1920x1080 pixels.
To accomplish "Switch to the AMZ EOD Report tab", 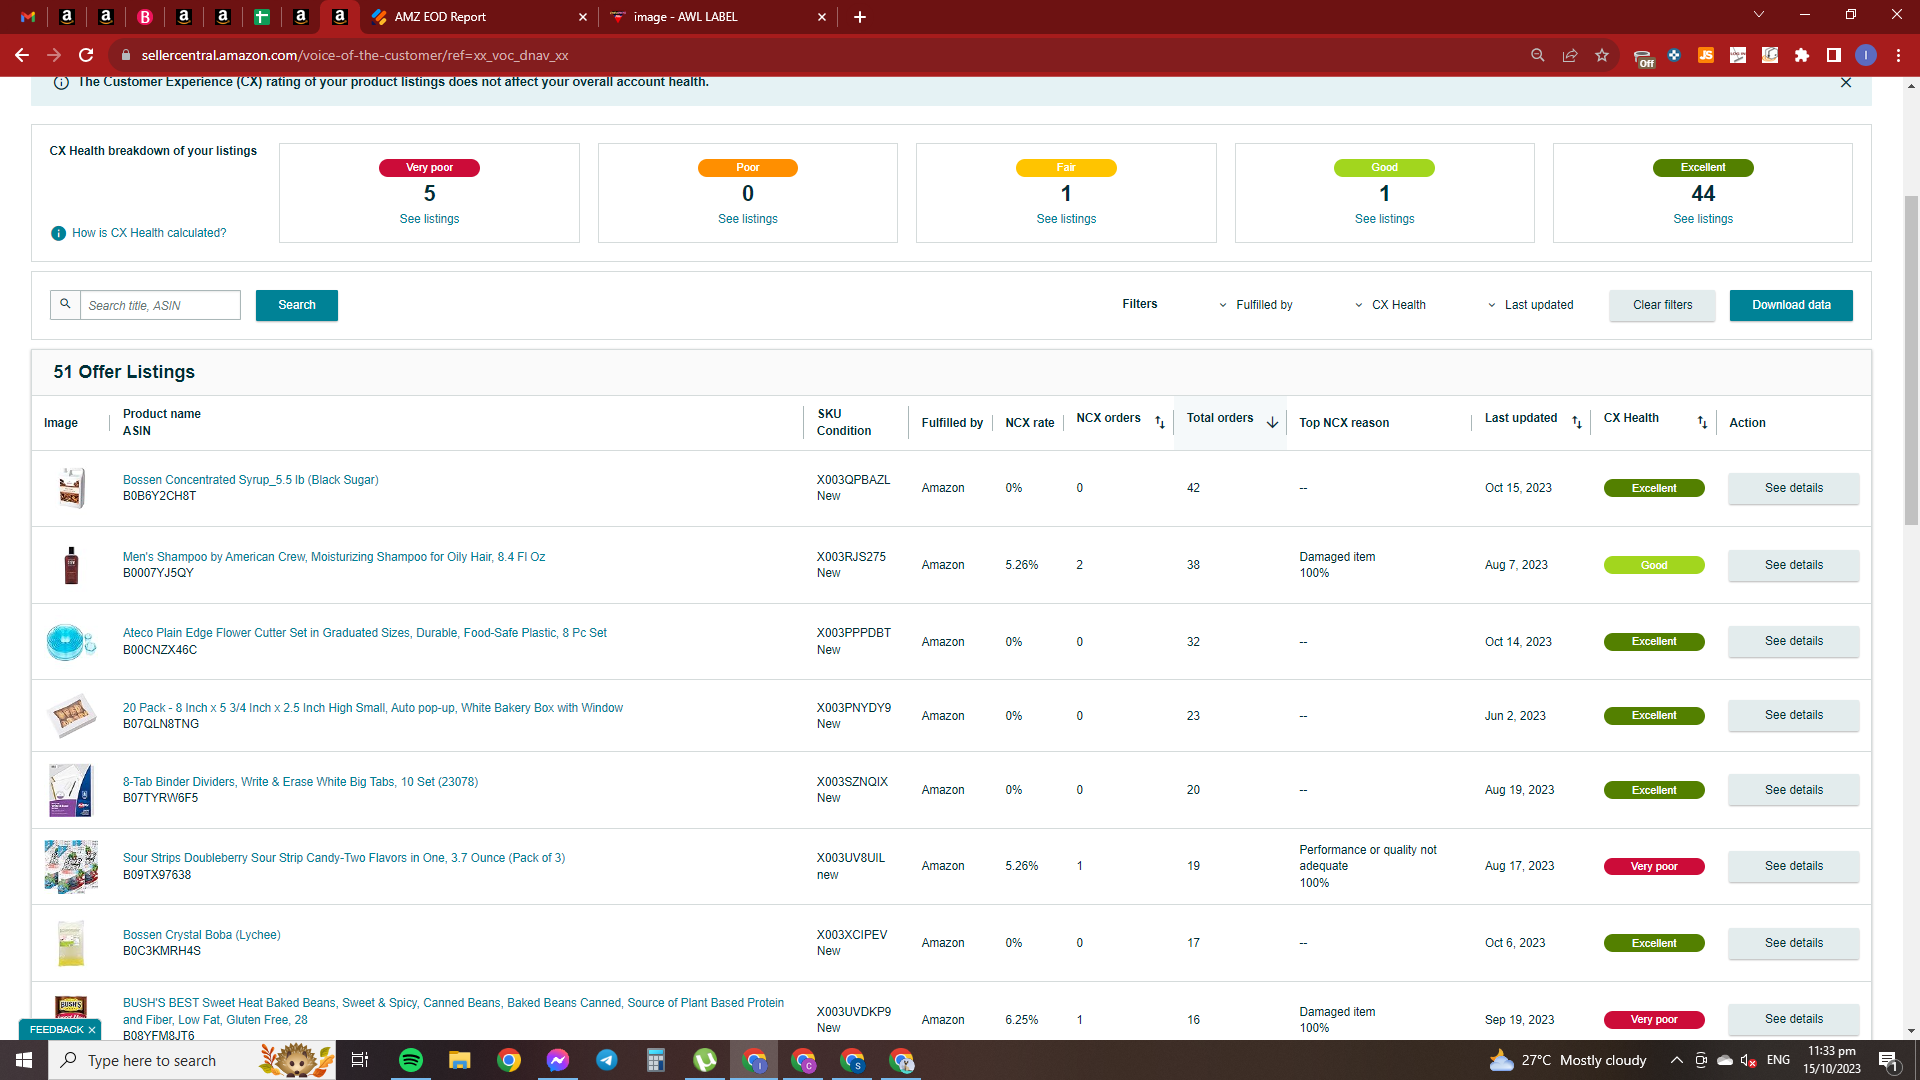I will click(480, 17).
